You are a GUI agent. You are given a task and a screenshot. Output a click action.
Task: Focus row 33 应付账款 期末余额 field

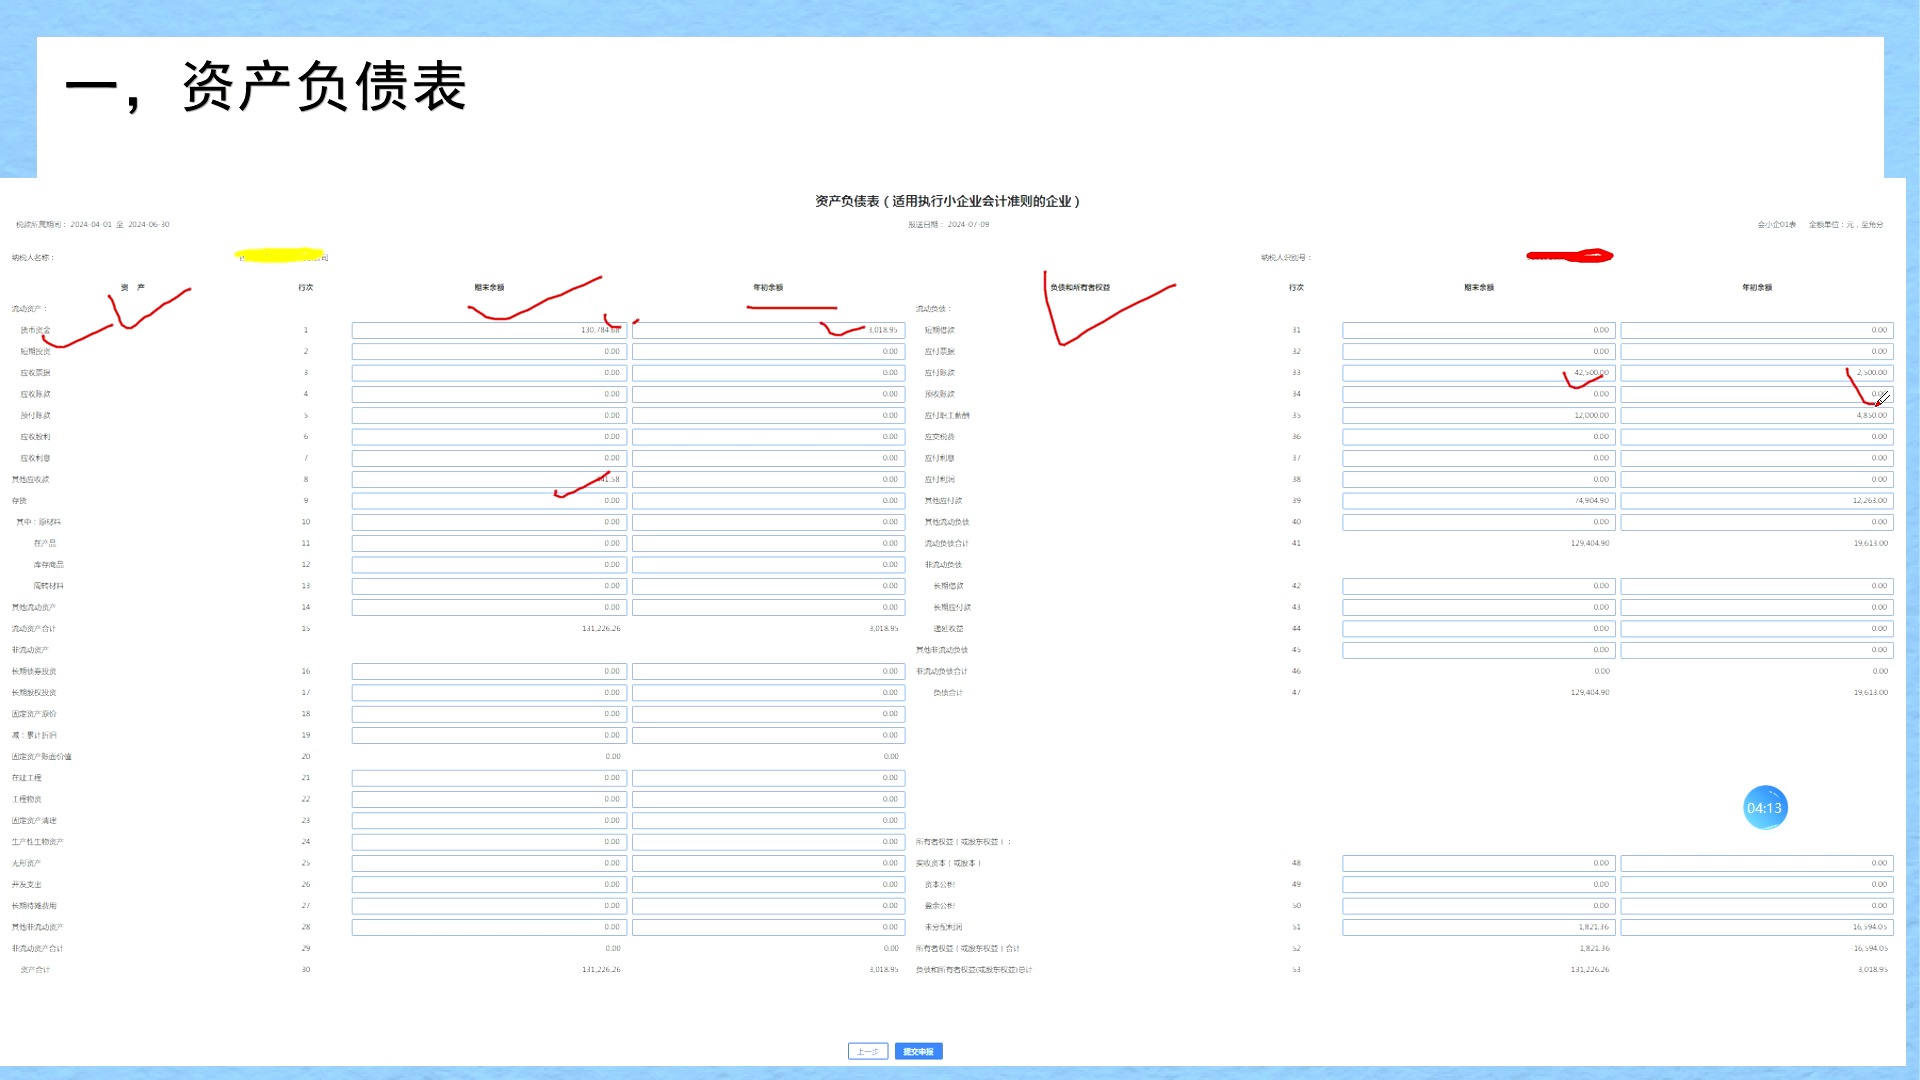click(1479, 373)
